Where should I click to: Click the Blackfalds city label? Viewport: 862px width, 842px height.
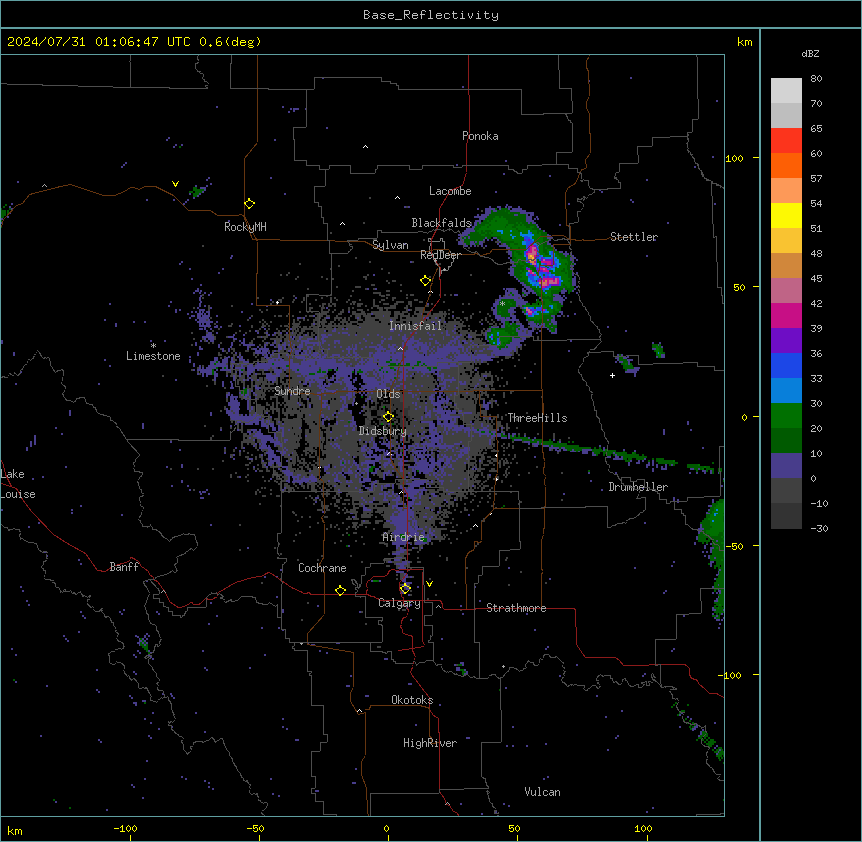tap(441, 223)
